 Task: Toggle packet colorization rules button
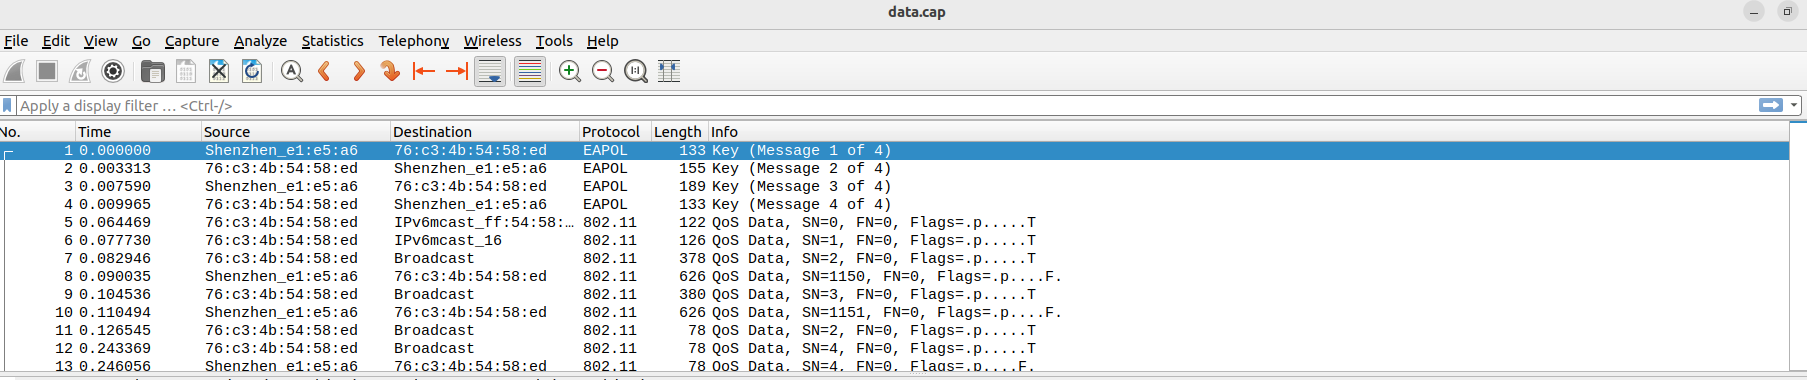coord(530,71)
